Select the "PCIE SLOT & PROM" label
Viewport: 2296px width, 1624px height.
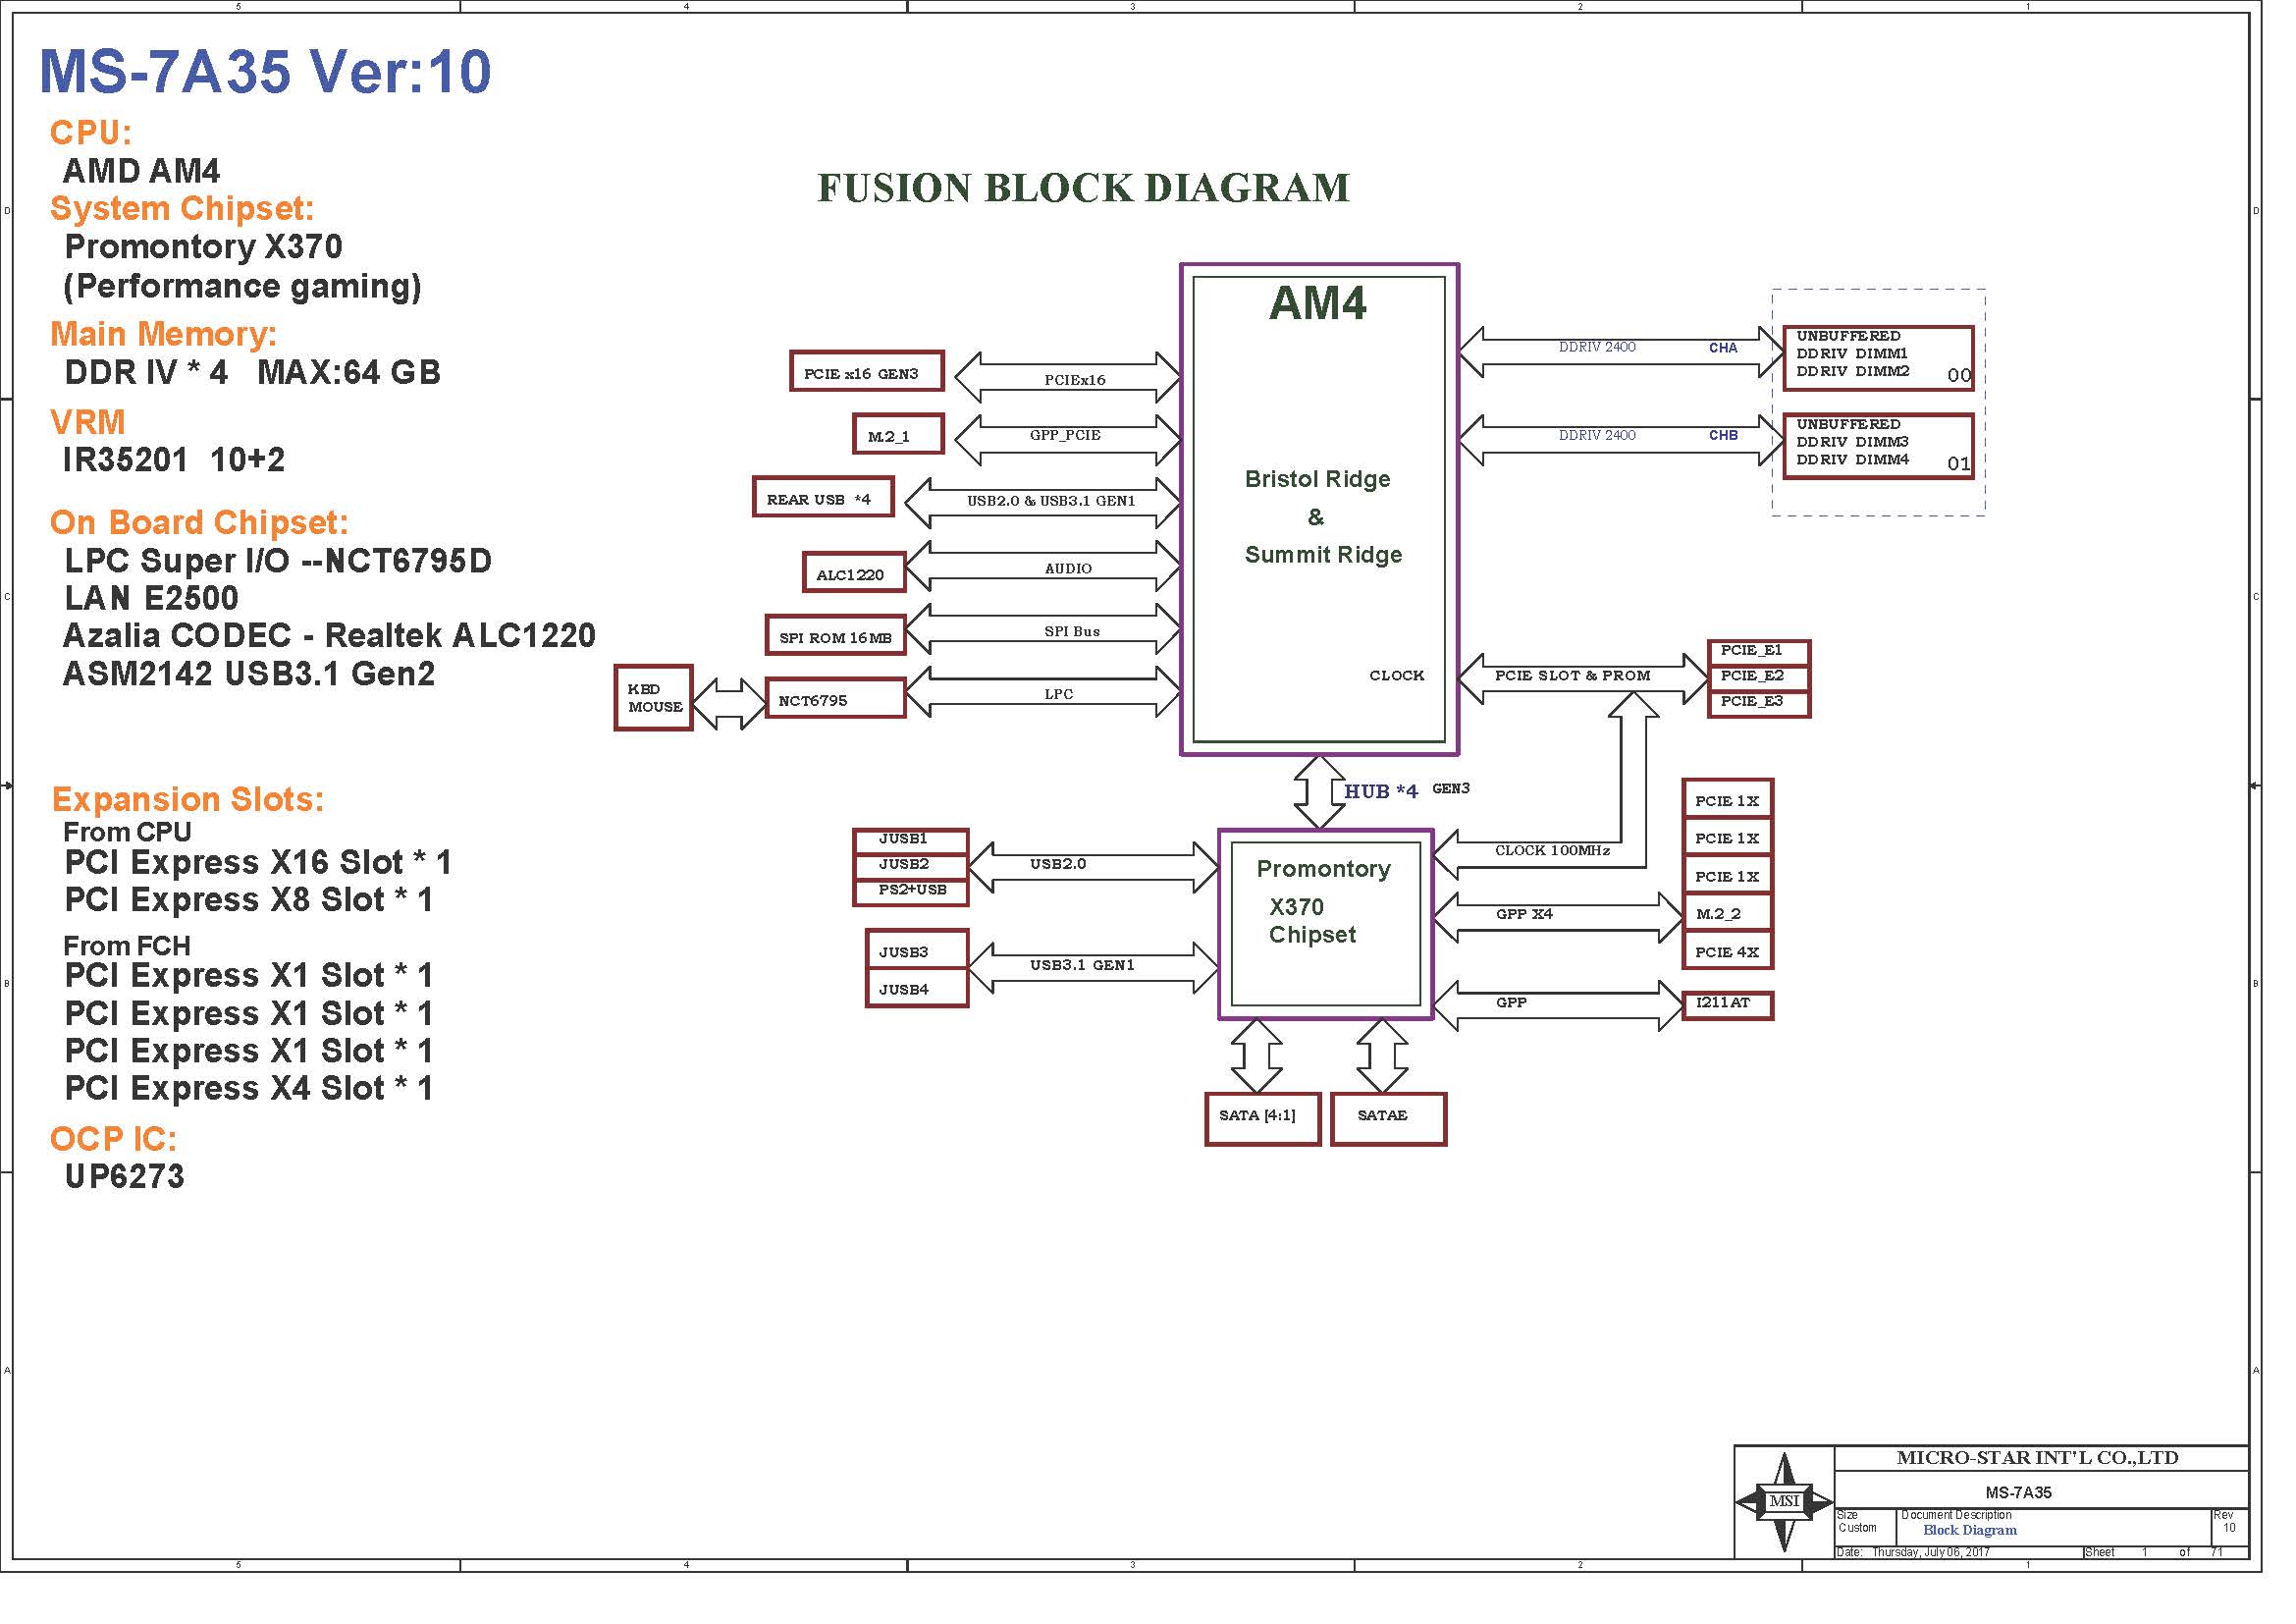(x=1572, y=675)
